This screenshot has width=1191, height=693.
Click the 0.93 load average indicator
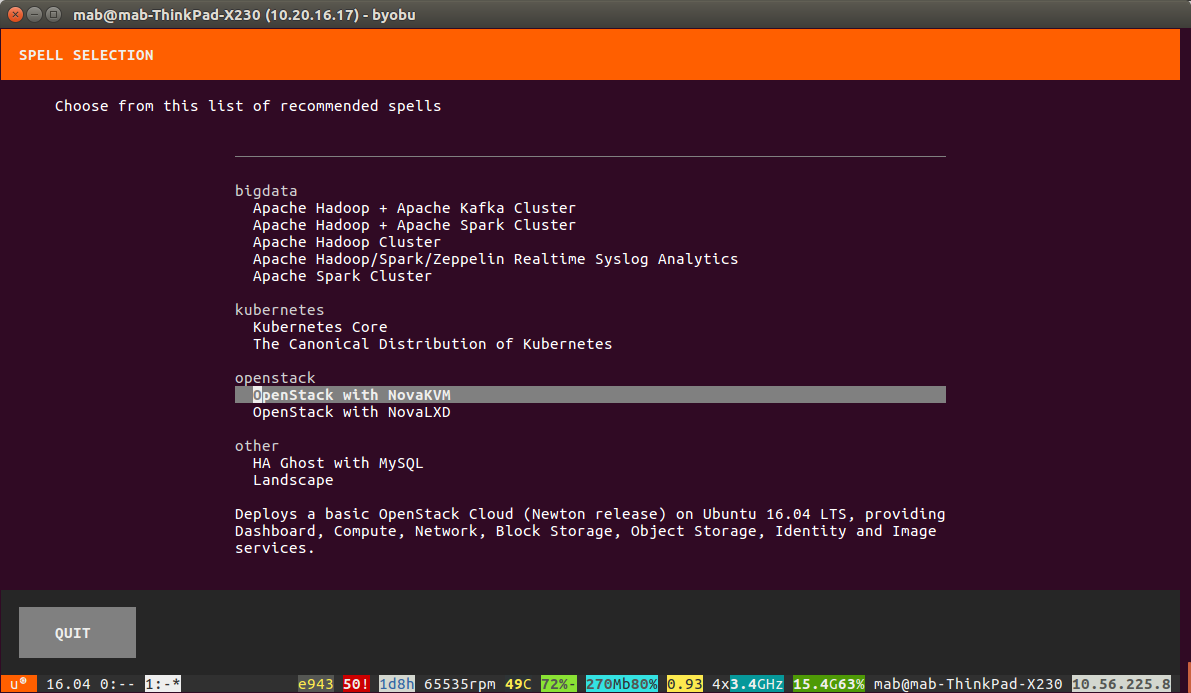click(x=684, y=684)
